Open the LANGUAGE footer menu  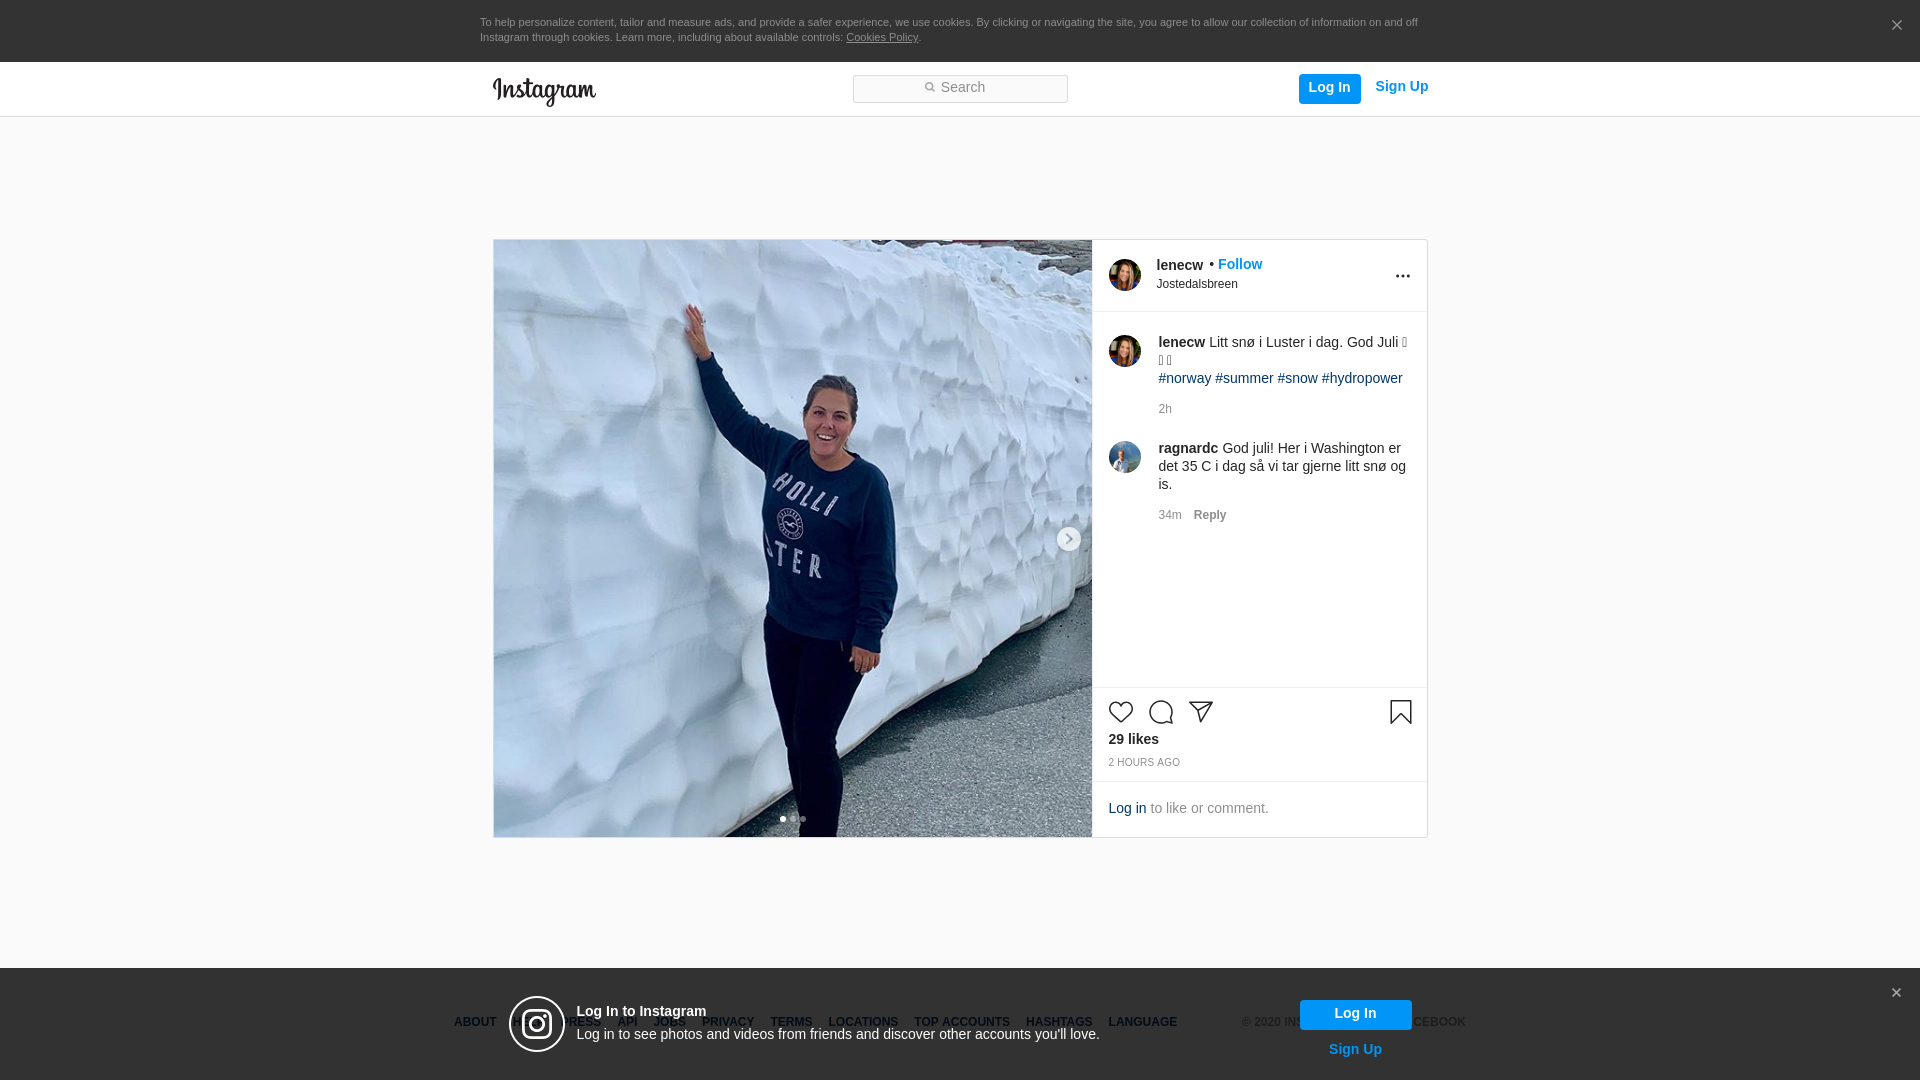(x=1142, y=1022)
